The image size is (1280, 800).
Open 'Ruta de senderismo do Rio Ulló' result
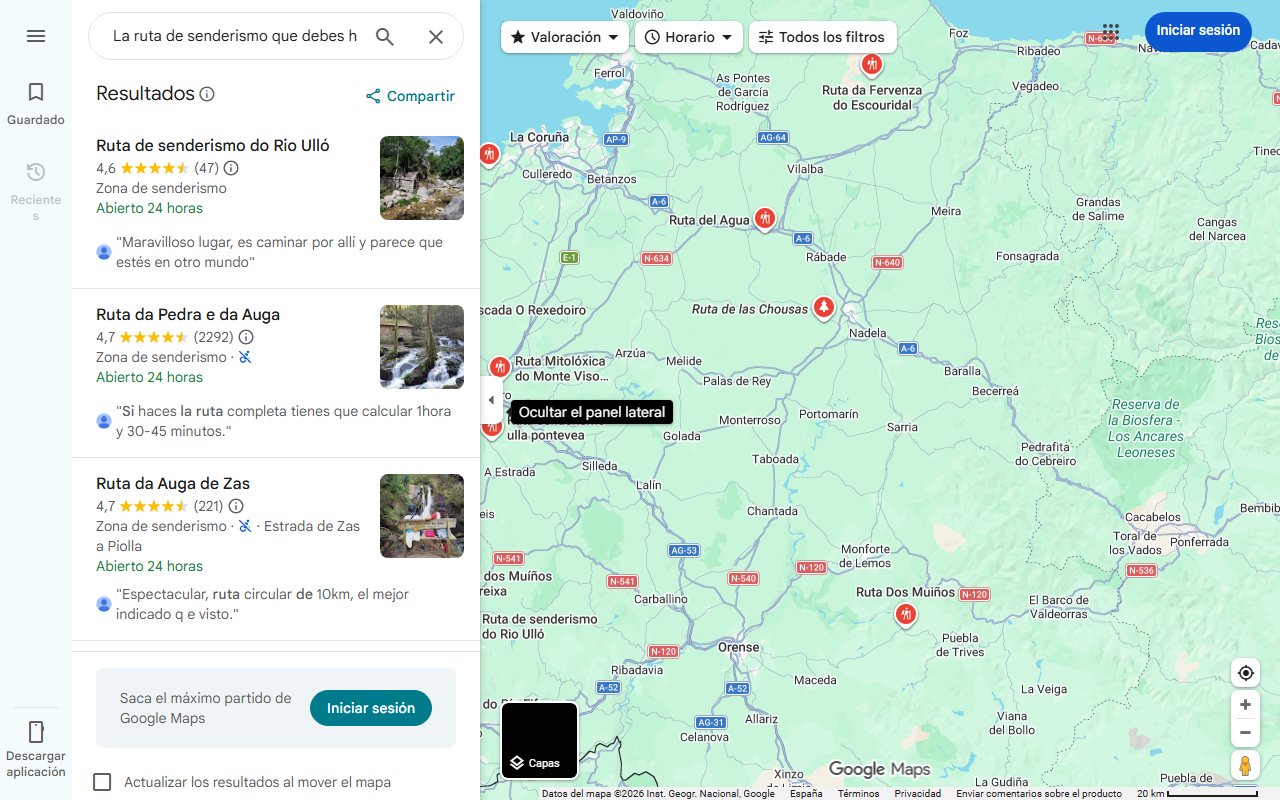212,145
